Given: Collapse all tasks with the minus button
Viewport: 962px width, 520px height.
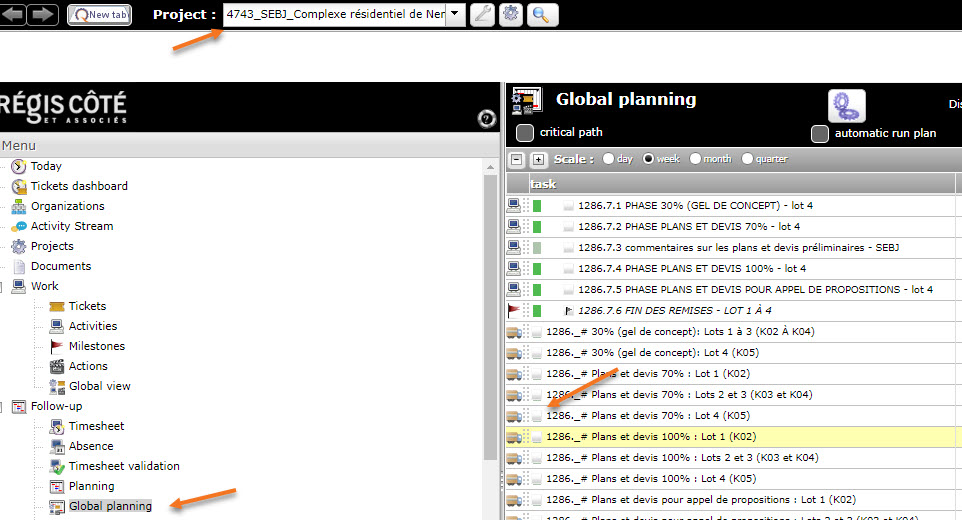Looking at the screenshot, I should click(517, 159).
